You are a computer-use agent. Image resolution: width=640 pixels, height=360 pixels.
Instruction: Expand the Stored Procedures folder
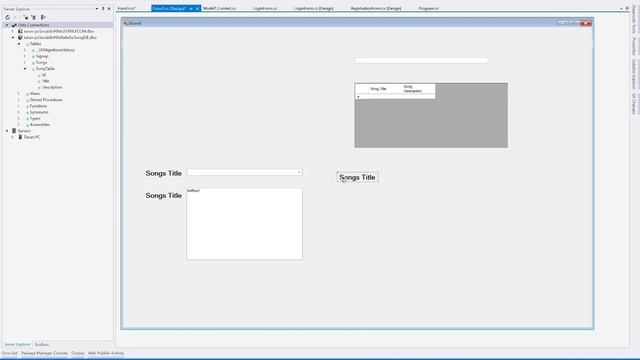pyautogui.click(x=19, y=100)
